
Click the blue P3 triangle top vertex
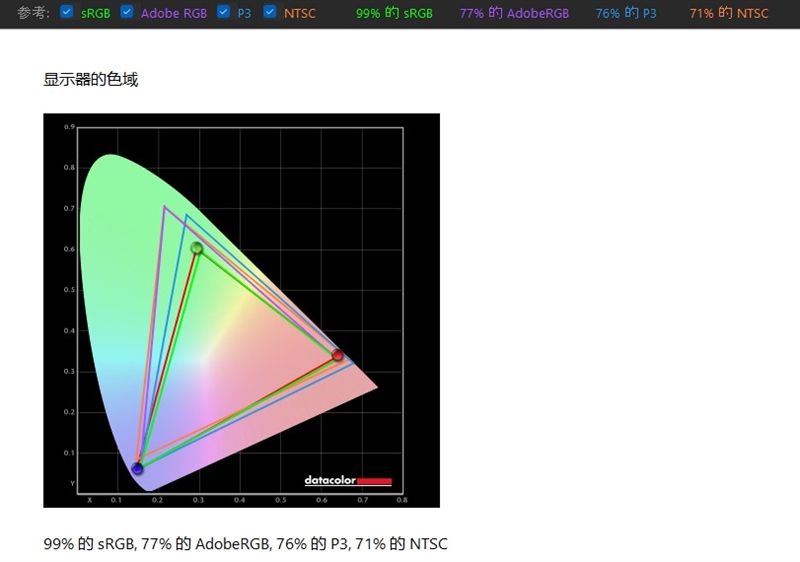[186, 215]
